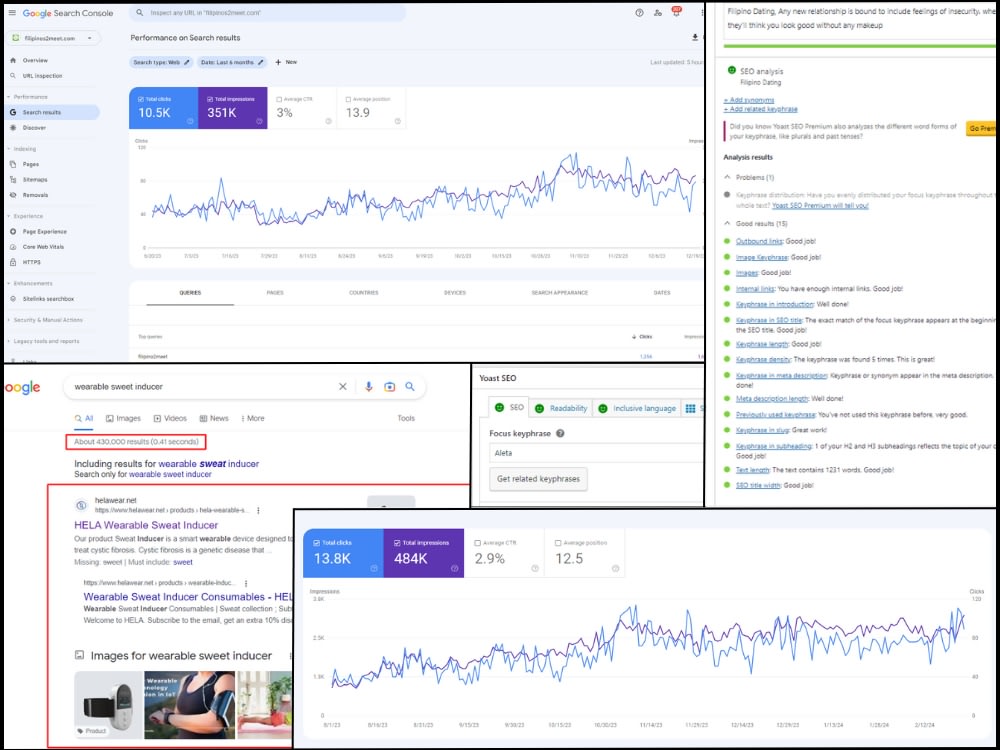1000x750 pixels.
Task: Check Average position on the 13.9 card
Action: point(348,99)
